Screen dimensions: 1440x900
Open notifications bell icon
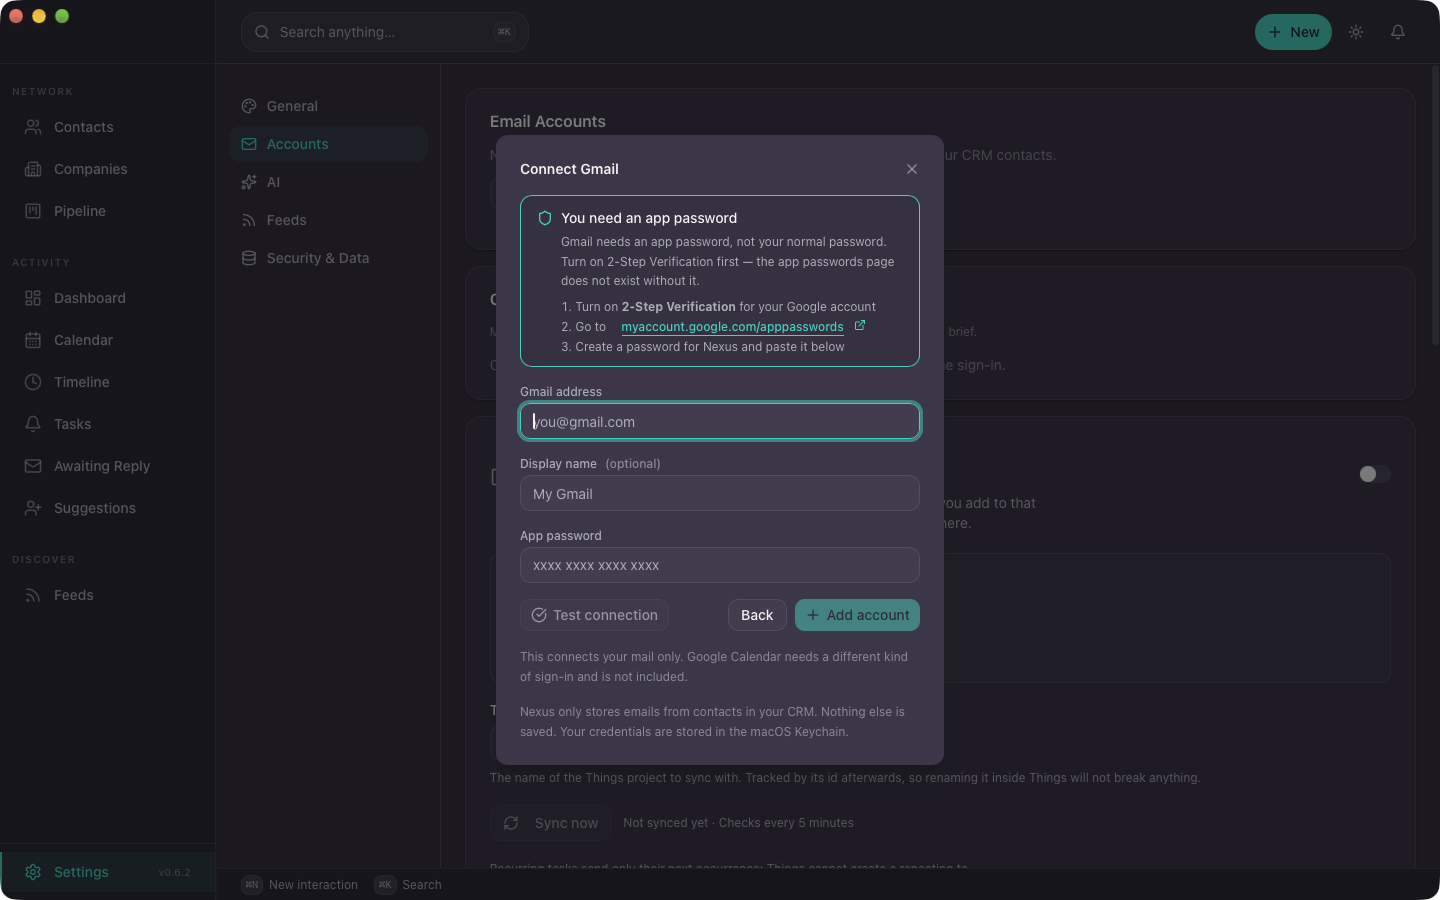(x=1398, y=32)
